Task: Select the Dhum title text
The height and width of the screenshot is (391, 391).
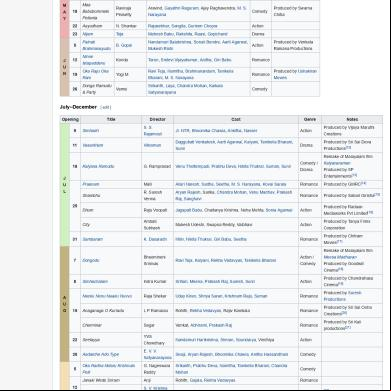Action: (88, 210)
